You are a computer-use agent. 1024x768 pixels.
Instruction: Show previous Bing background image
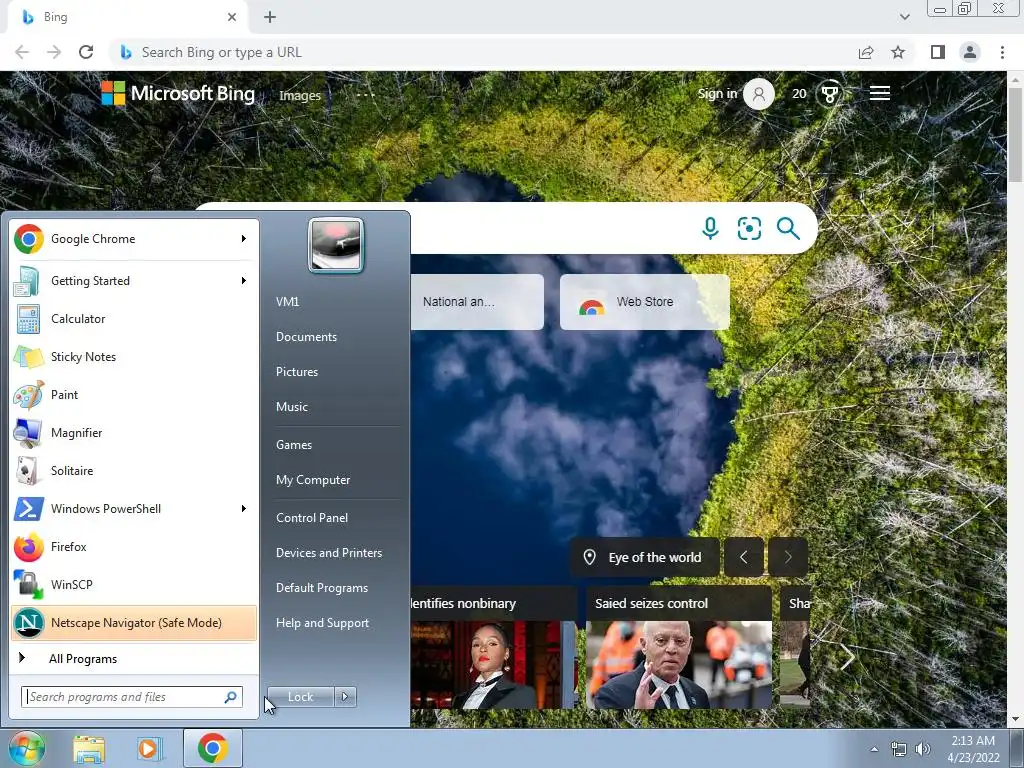click(743, 557)
